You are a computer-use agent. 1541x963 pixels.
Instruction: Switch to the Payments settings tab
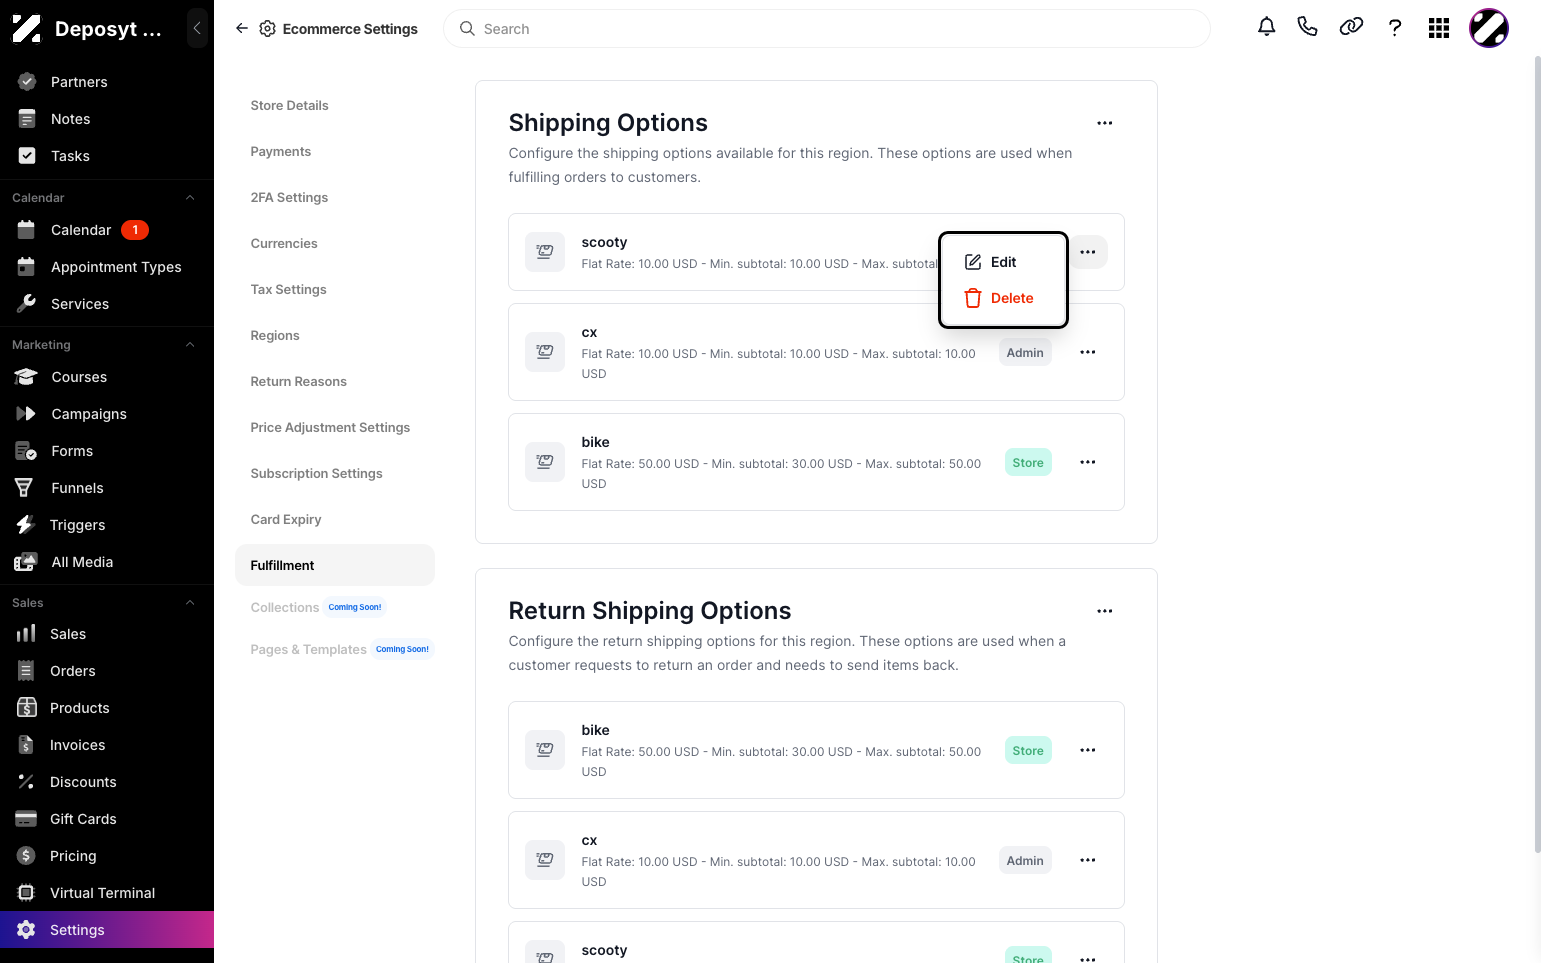coord(280,152)
